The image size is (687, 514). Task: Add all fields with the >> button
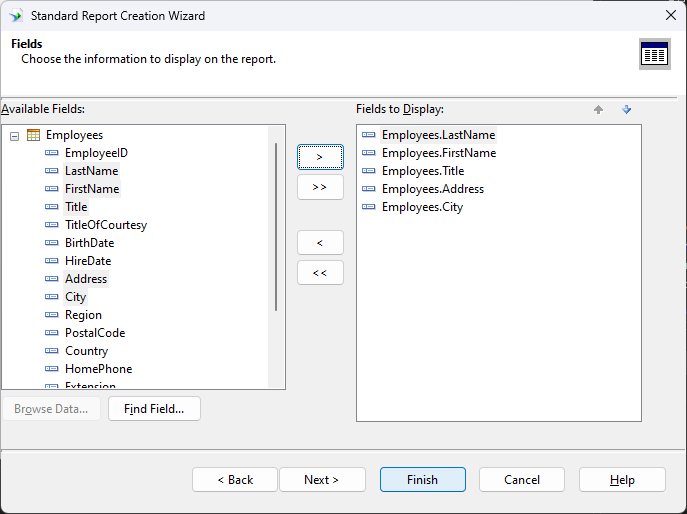[x=320, y=187]
